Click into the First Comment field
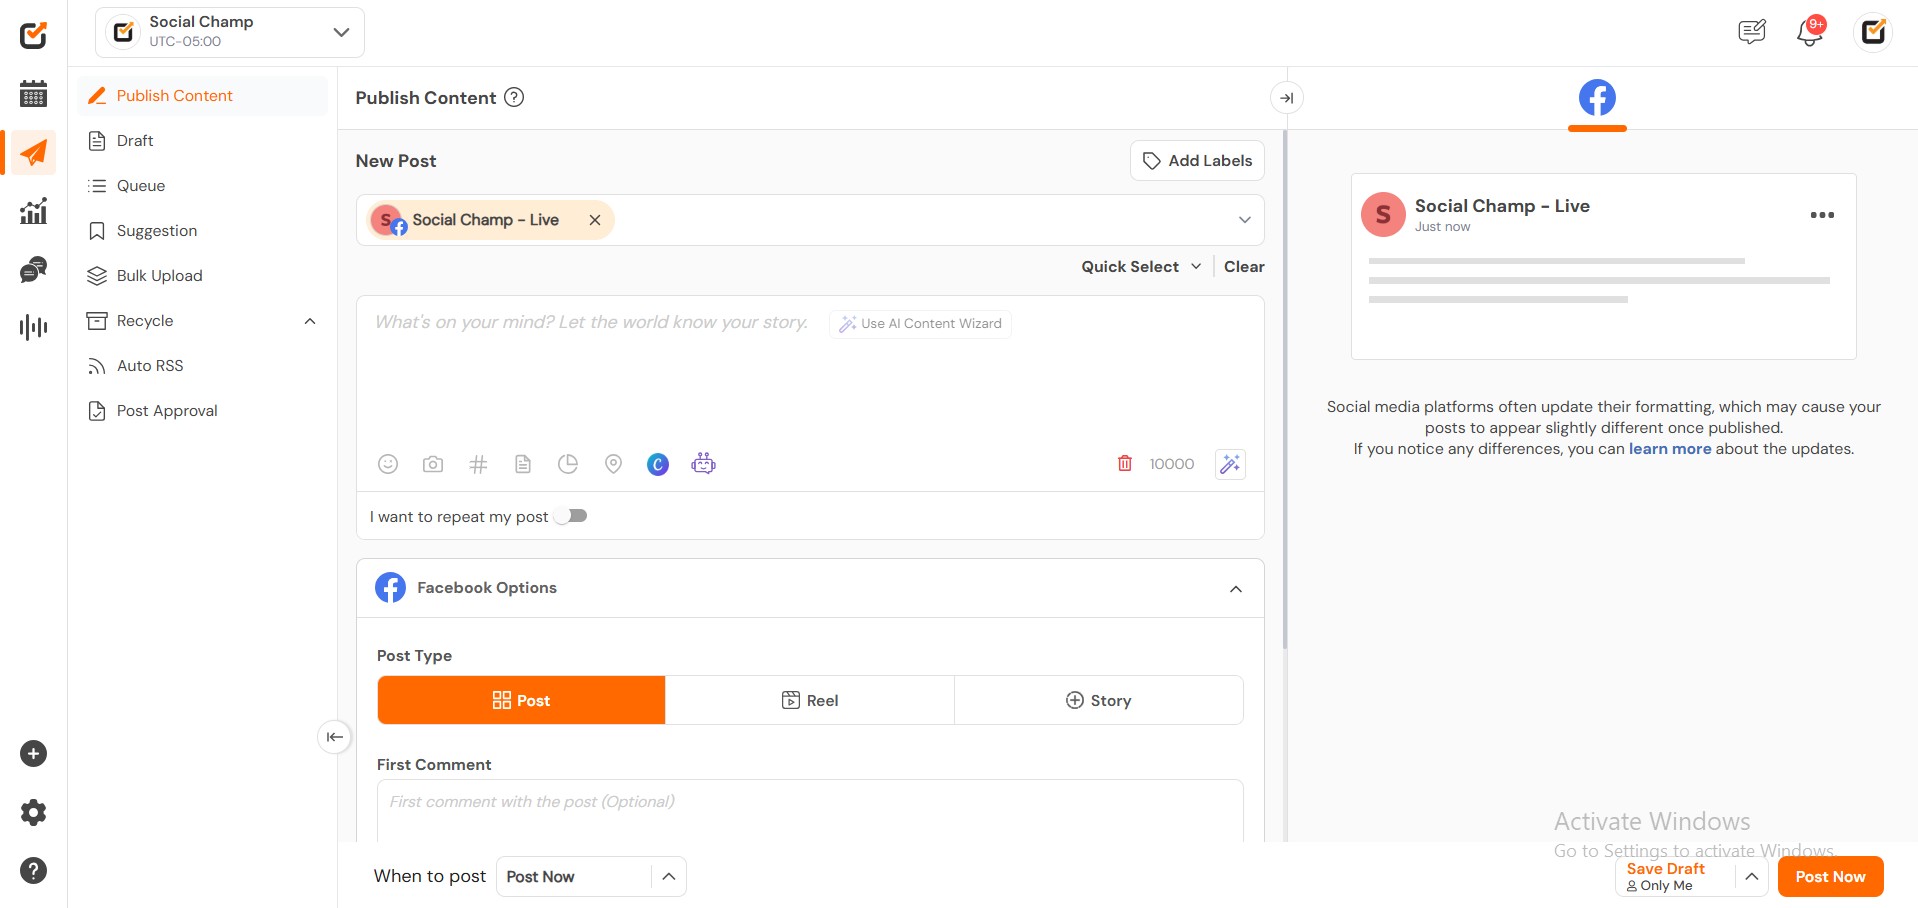 (810, 810)
